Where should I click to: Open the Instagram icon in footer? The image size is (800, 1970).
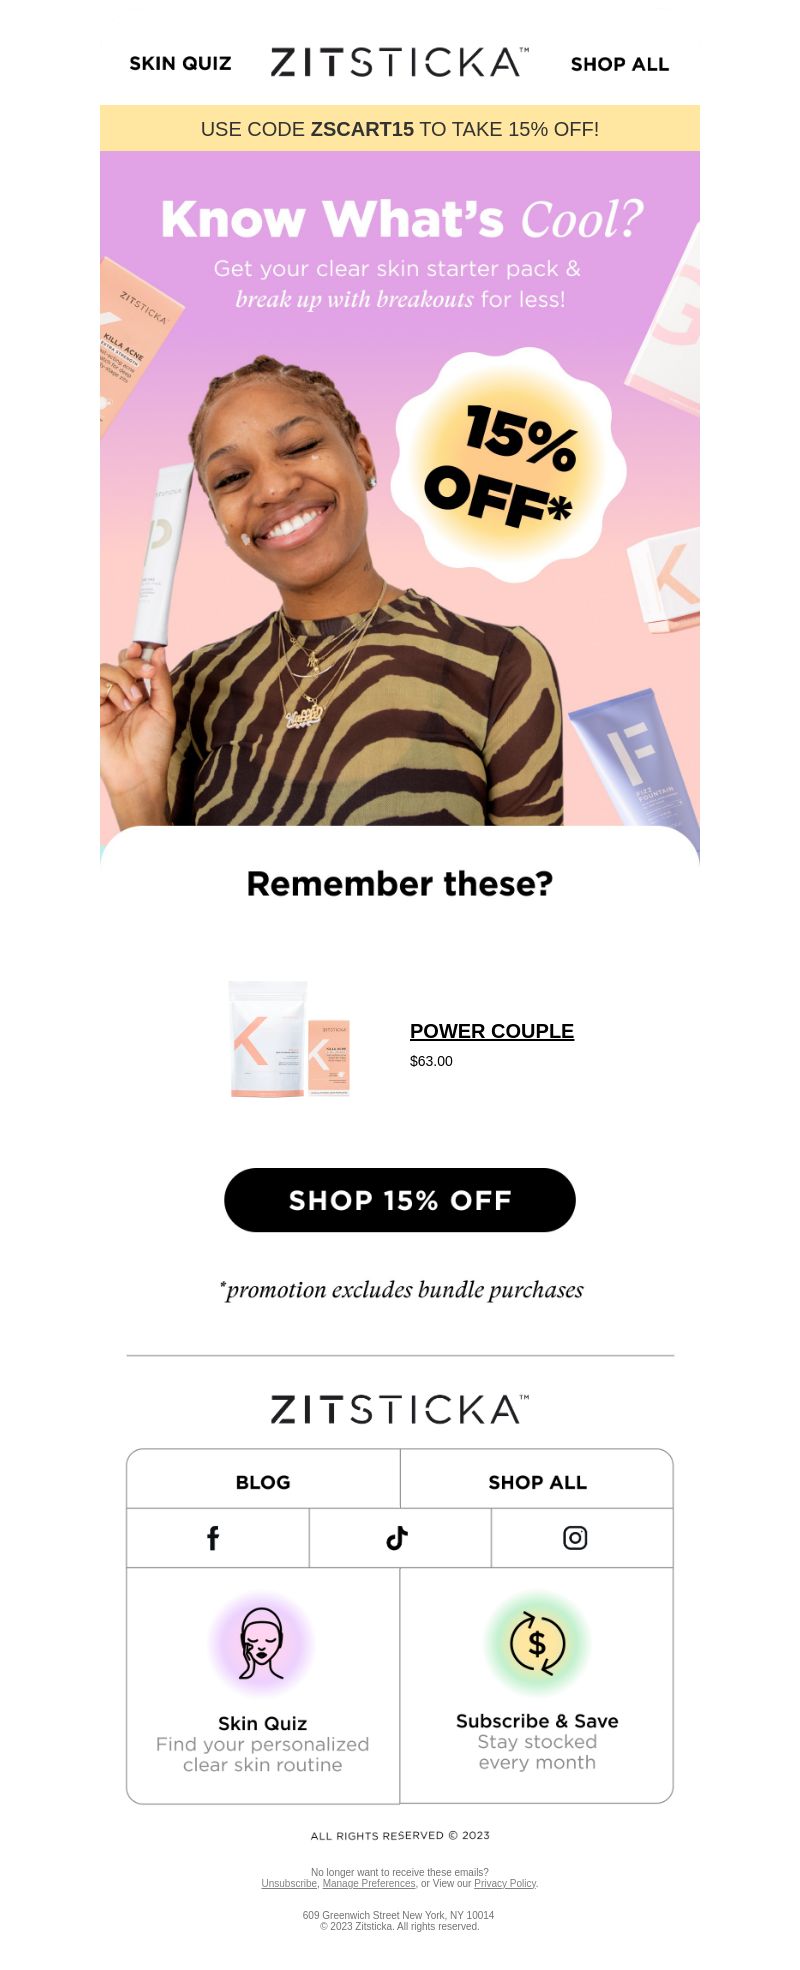coord(575,1538)
